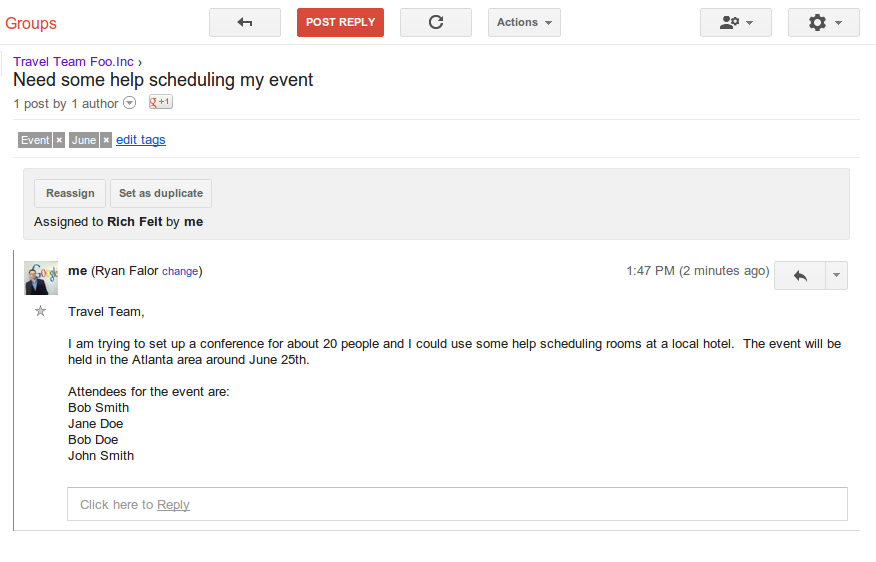This screenshot has width=876, height=562.
Task: Click the refresh icon button
Action: pyautogui.click(x=436, y=23)
